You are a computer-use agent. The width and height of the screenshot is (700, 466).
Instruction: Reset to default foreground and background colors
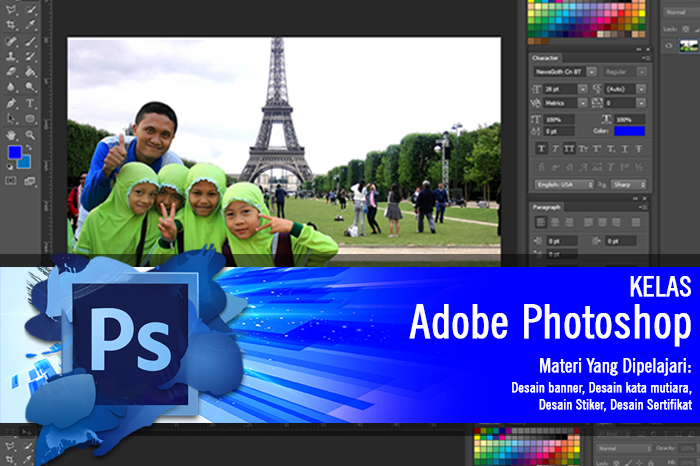coord(9,166)
